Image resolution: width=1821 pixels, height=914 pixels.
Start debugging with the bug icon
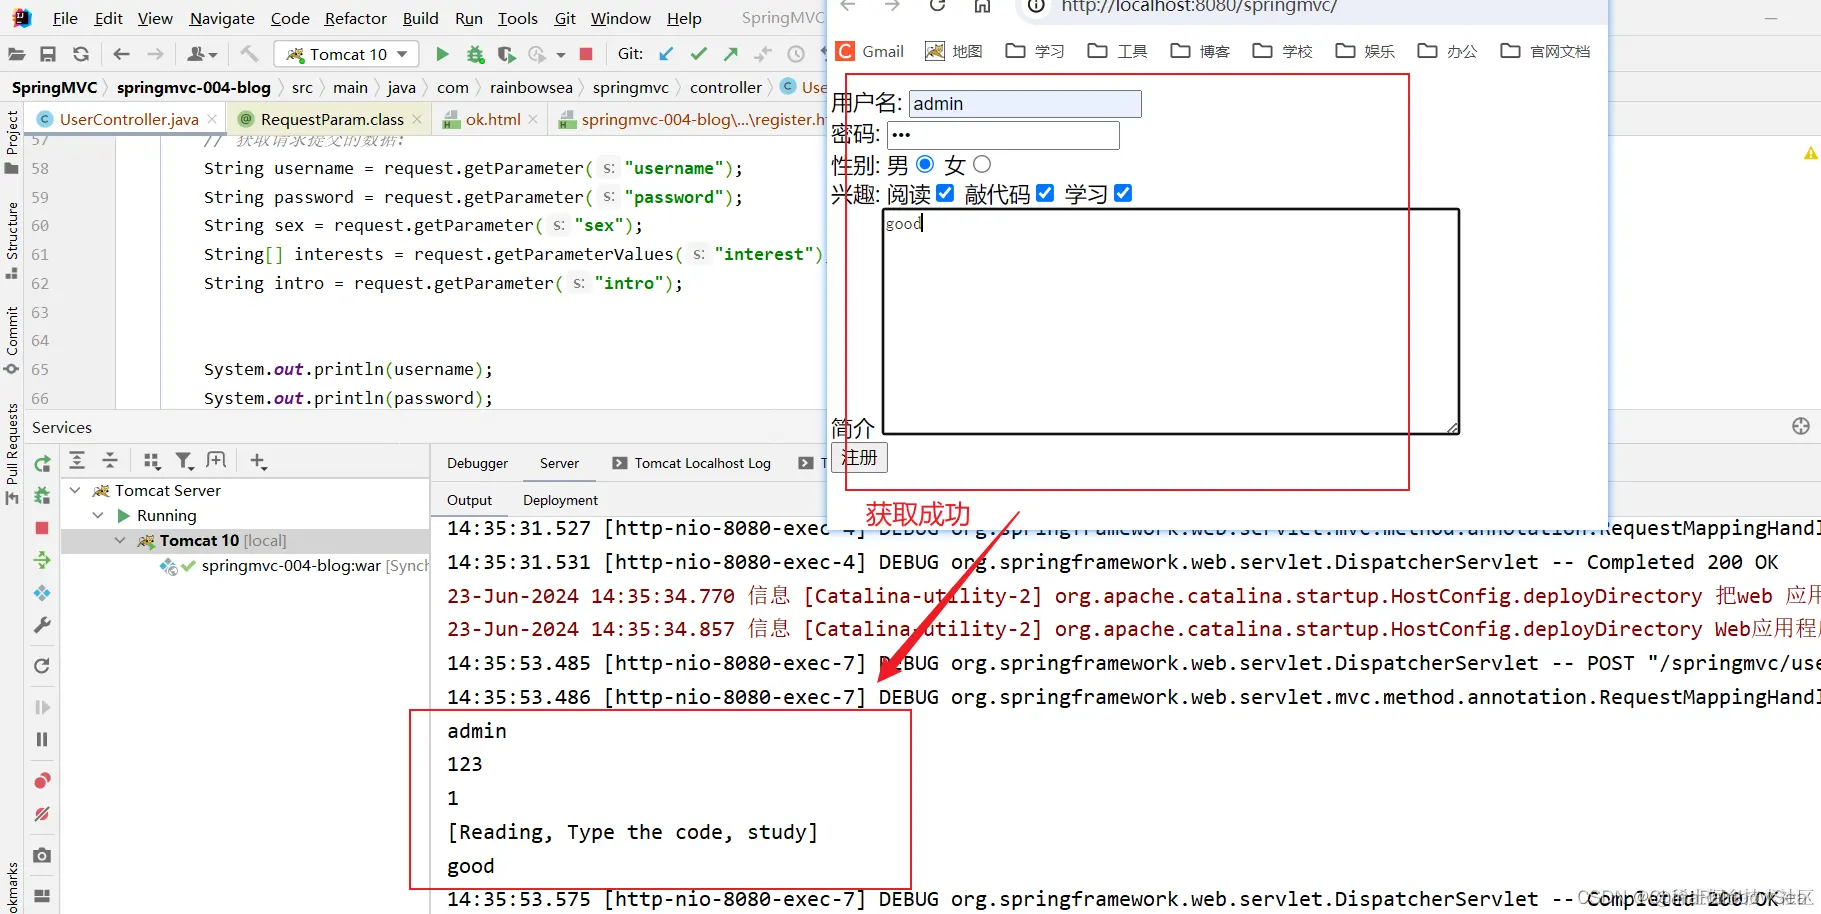(475, 54)
